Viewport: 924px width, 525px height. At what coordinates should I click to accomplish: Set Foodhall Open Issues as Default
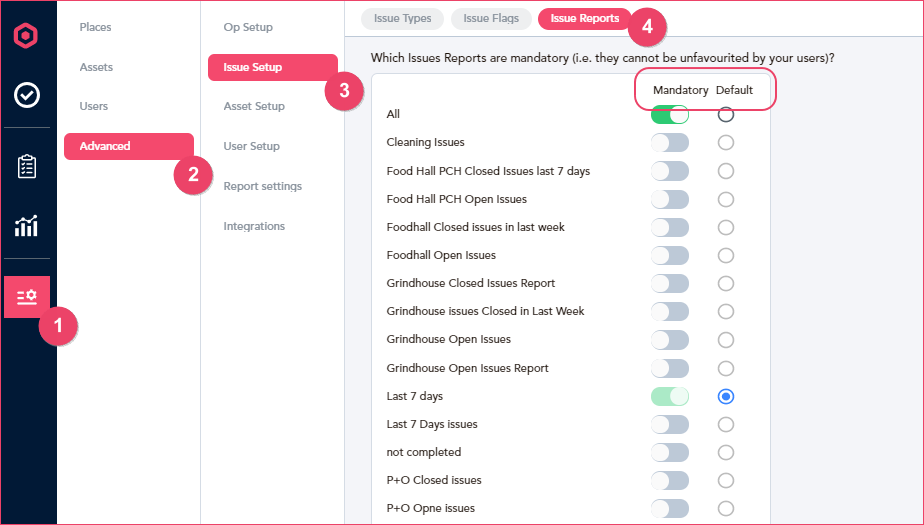[x=725, y=256]
